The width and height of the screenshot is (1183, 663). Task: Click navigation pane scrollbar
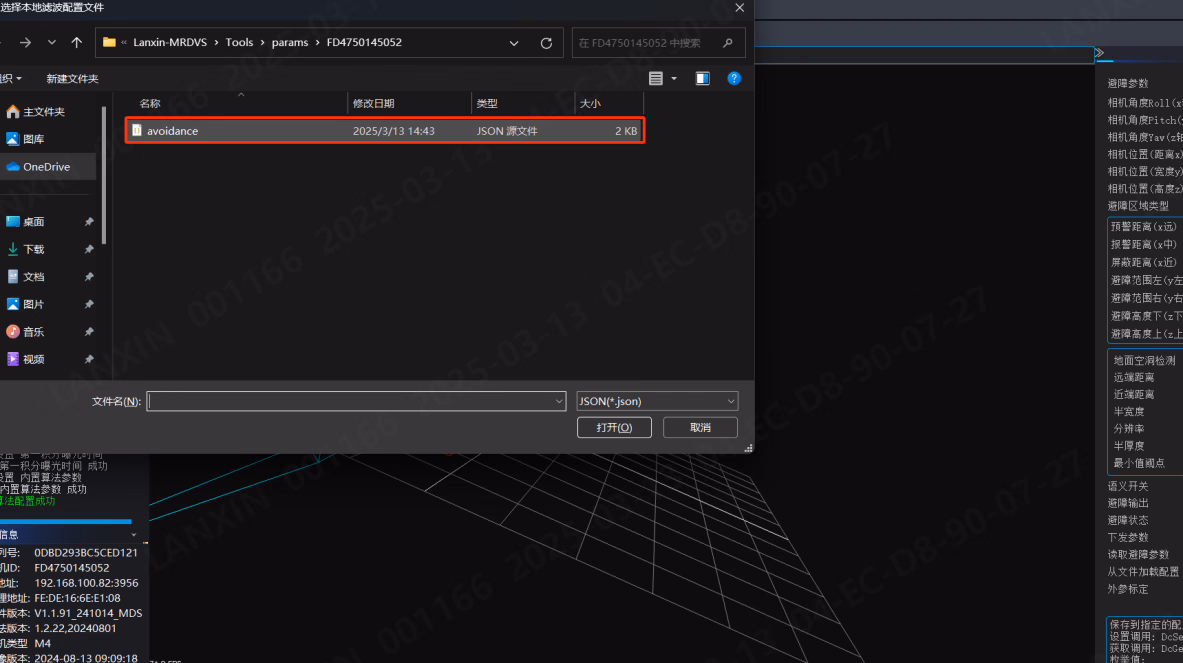103,175
